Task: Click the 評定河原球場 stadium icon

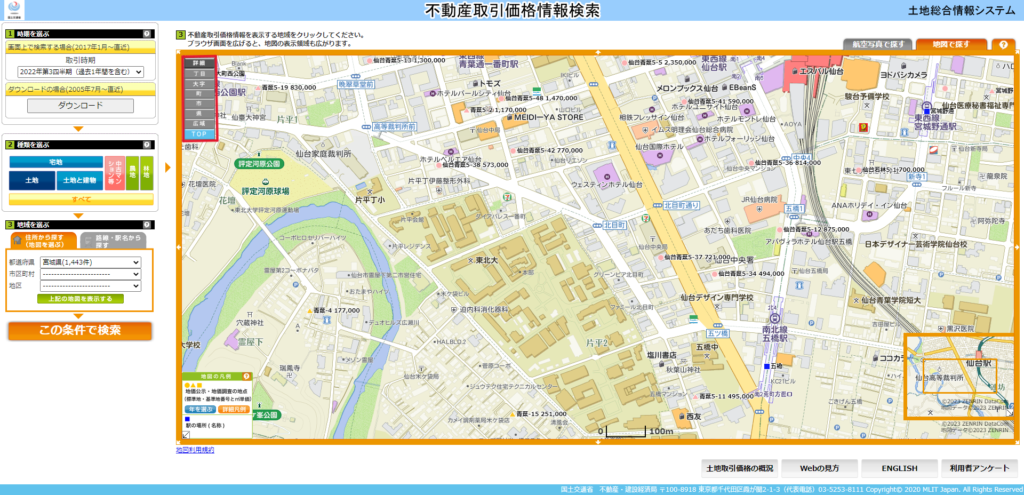Action: click(265, 182)
